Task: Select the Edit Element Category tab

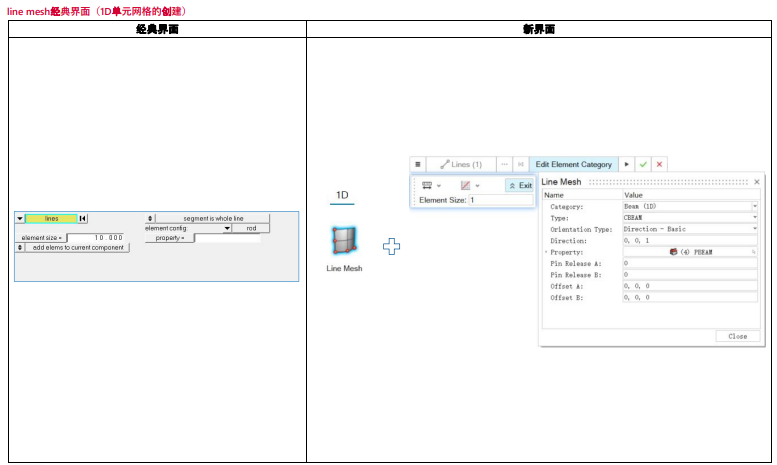Action: pyautogui.click(x=573, y=164)
